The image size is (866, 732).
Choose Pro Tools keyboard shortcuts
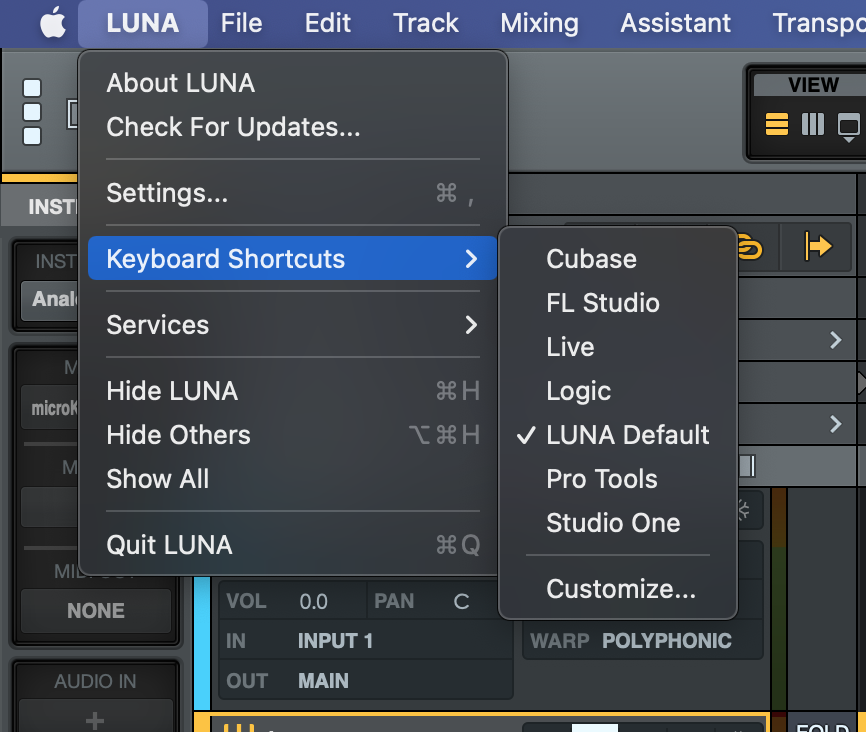[601, 479]
